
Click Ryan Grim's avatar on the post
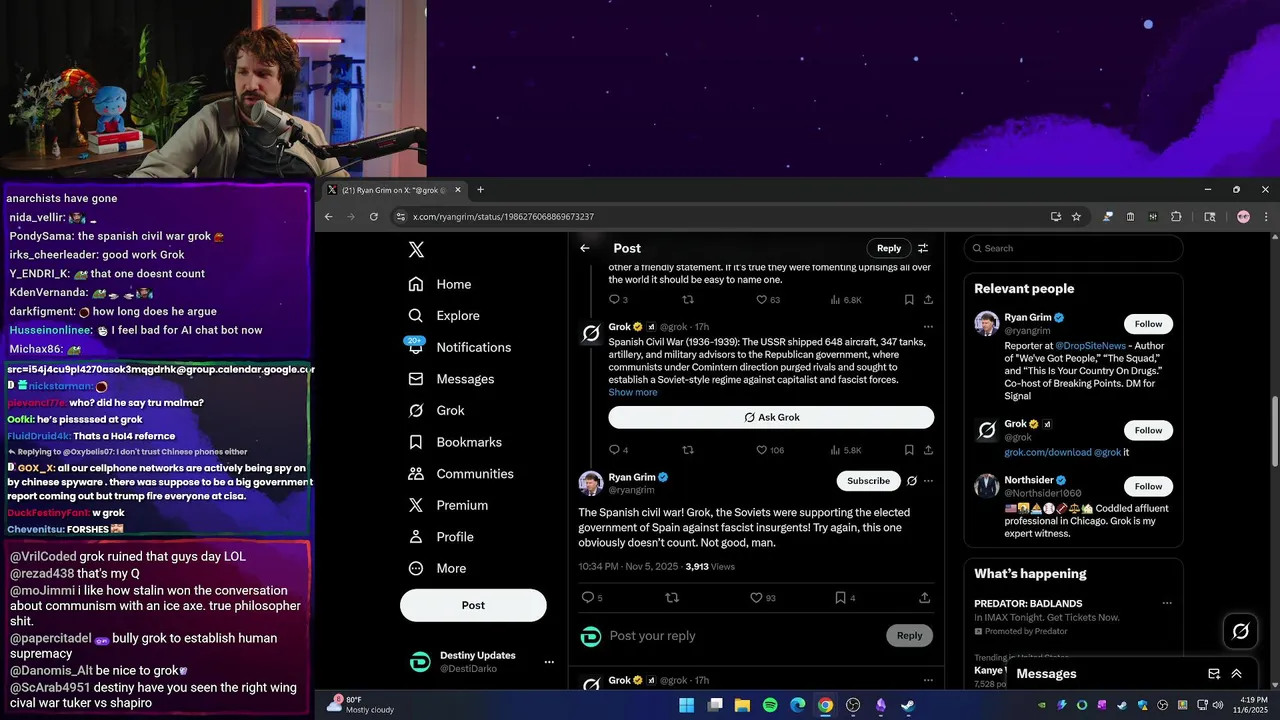[x=591, y=483]
